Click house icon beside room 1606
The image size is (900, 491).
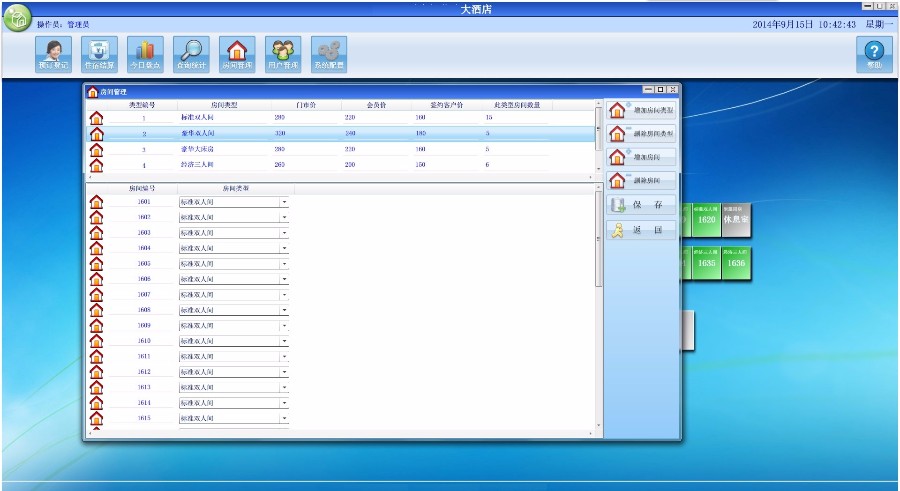(96, 279)
